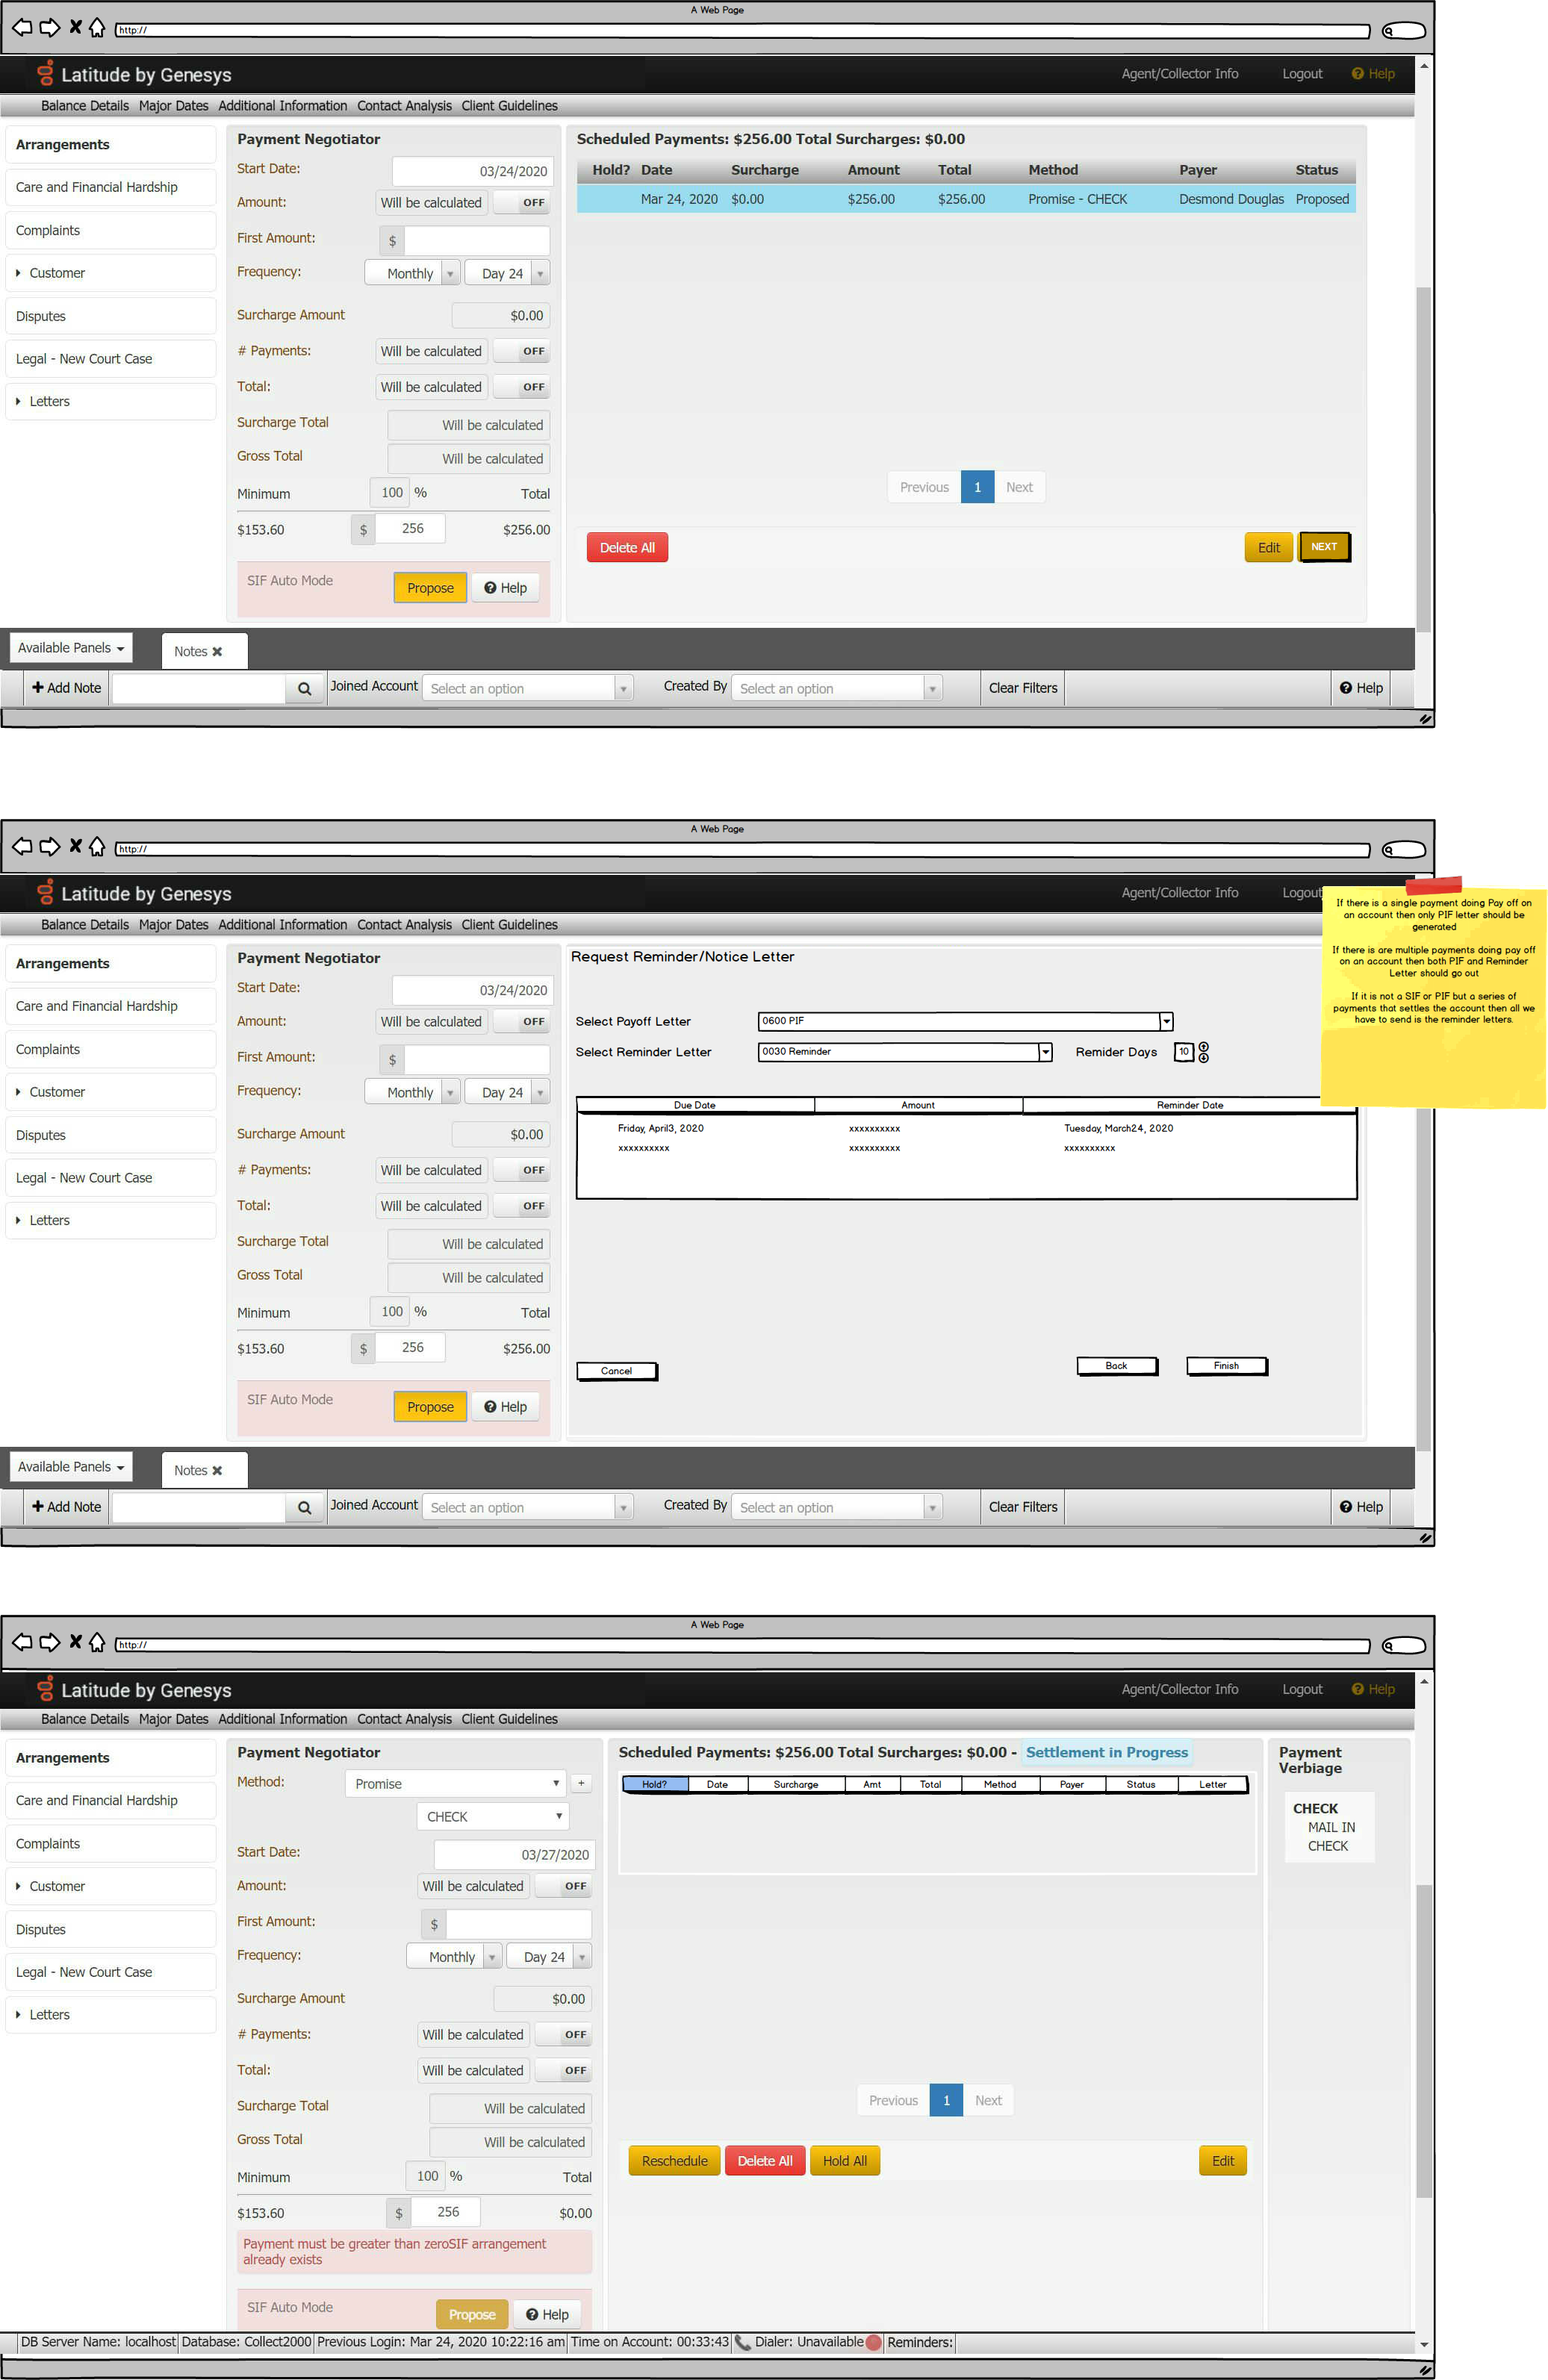Click the Reminder Days stepper control
This screenshot has height=2380, width=1548.
[1203, 1051]
